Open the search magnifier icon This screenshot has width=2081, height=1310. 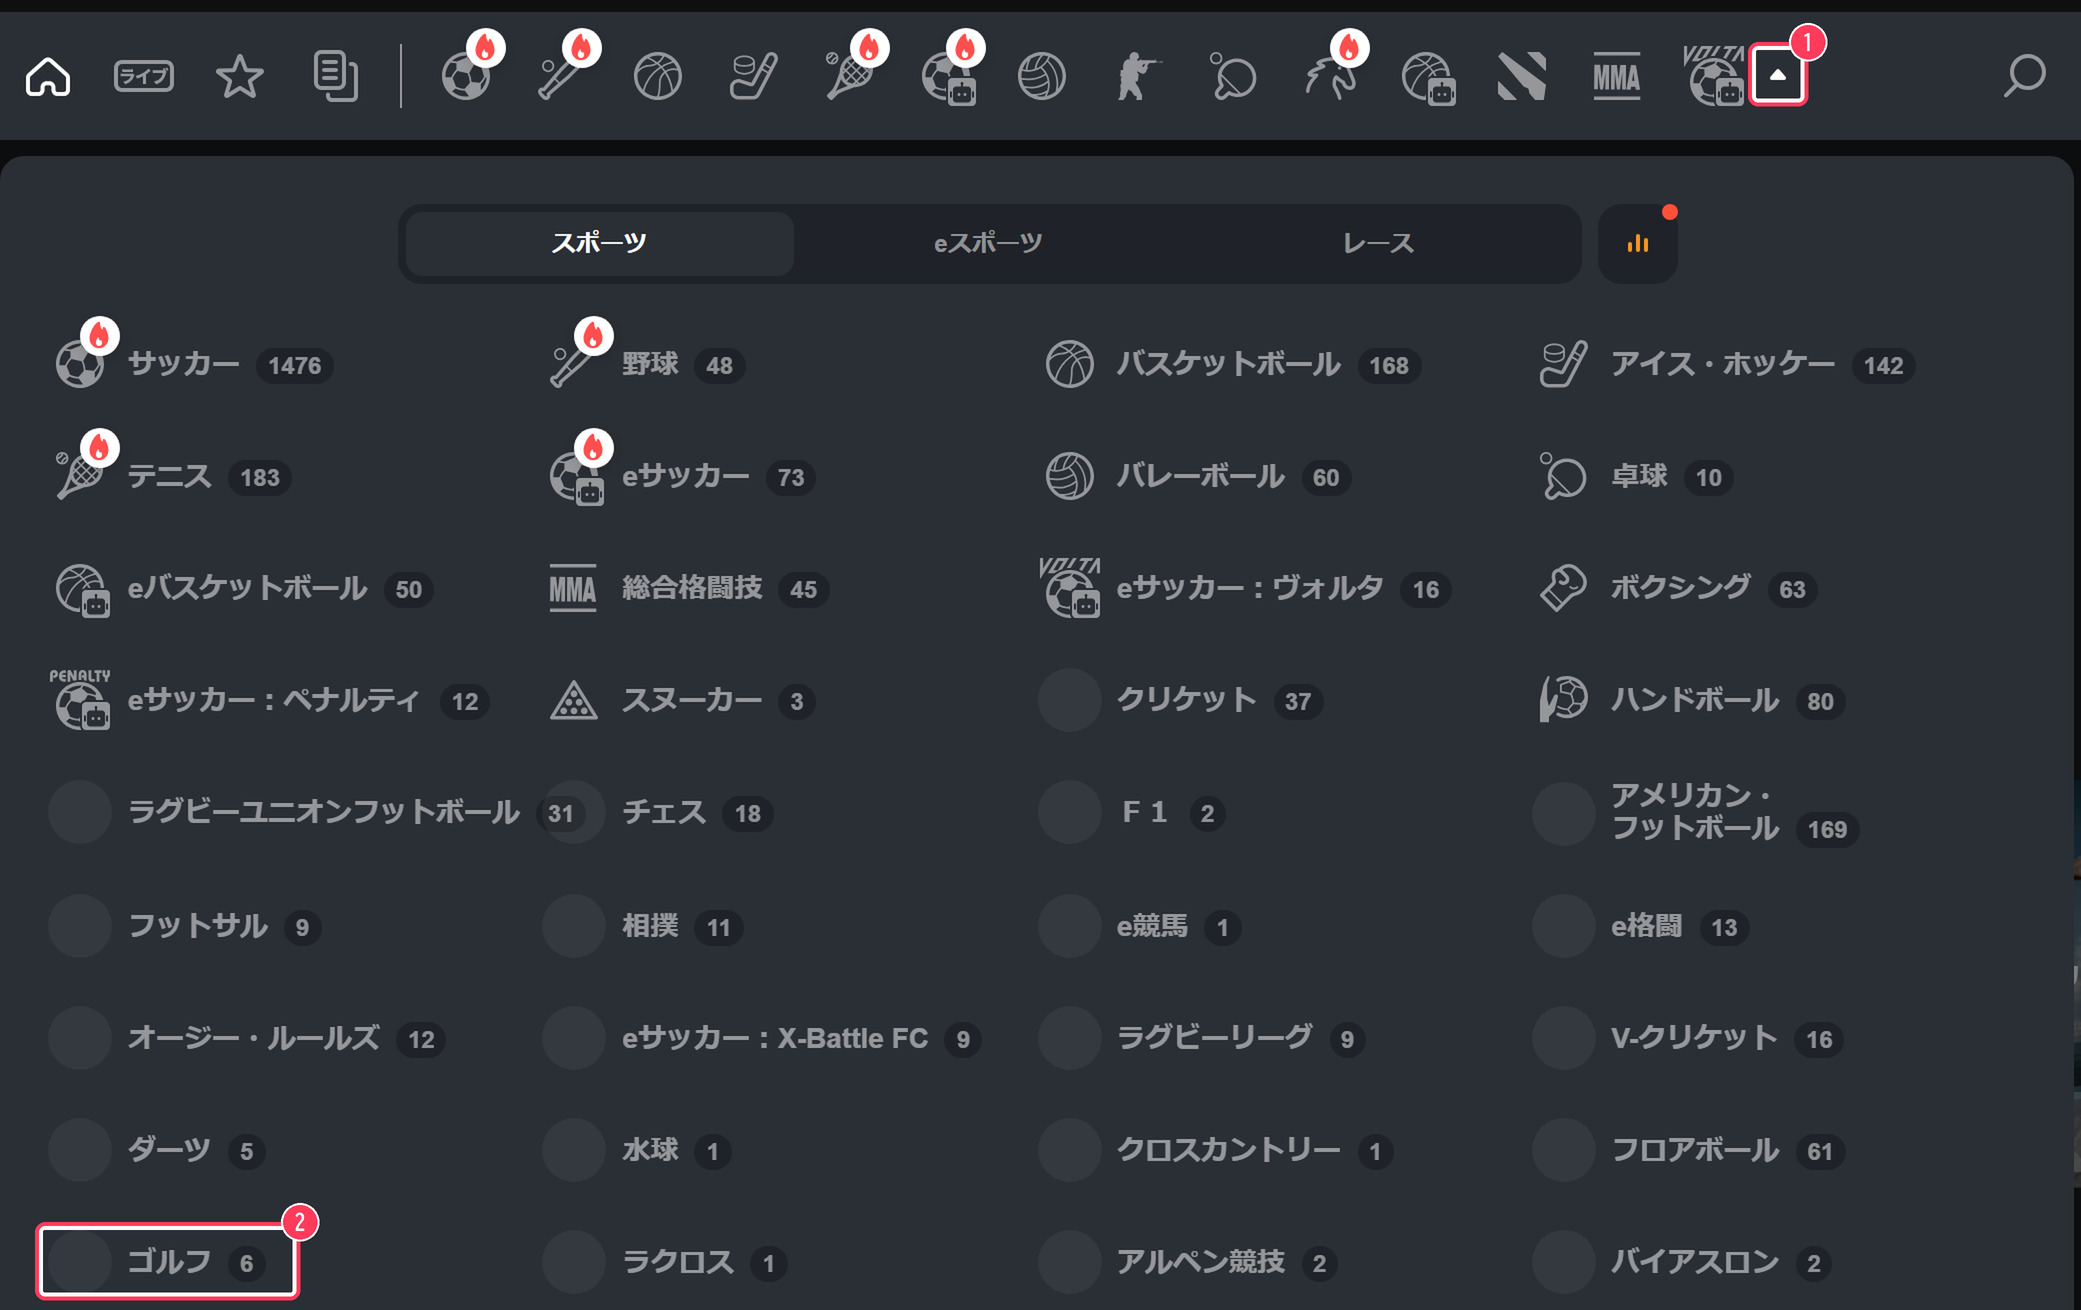coord(2025,76)
